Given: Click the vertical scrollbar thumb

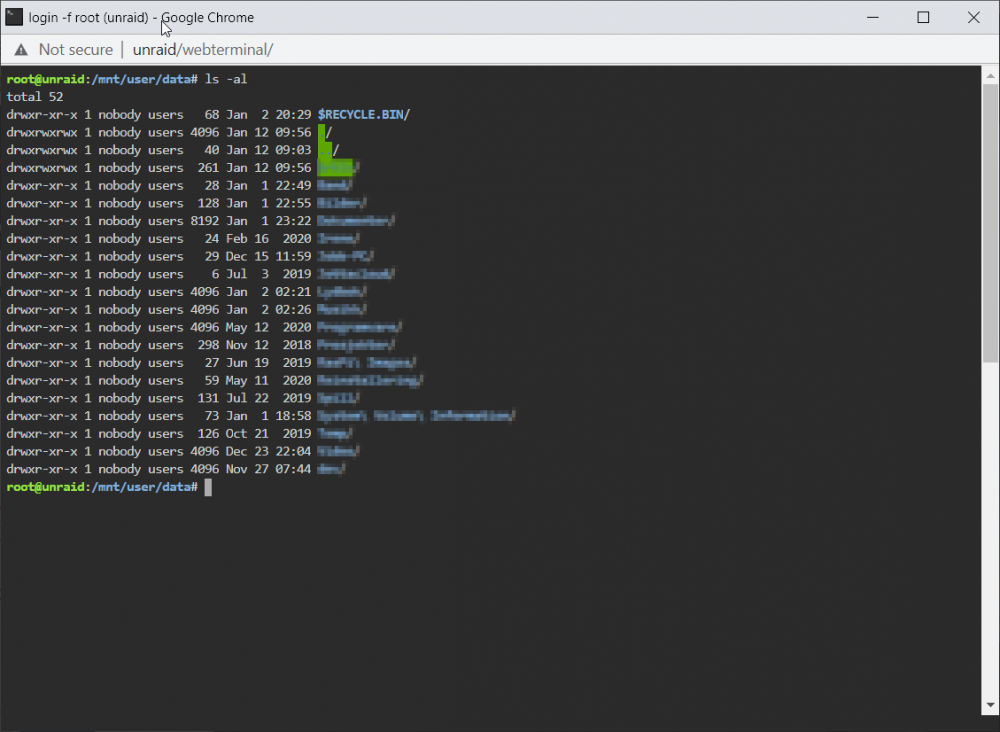Looking at the screenshot, I should click(990, 223).
